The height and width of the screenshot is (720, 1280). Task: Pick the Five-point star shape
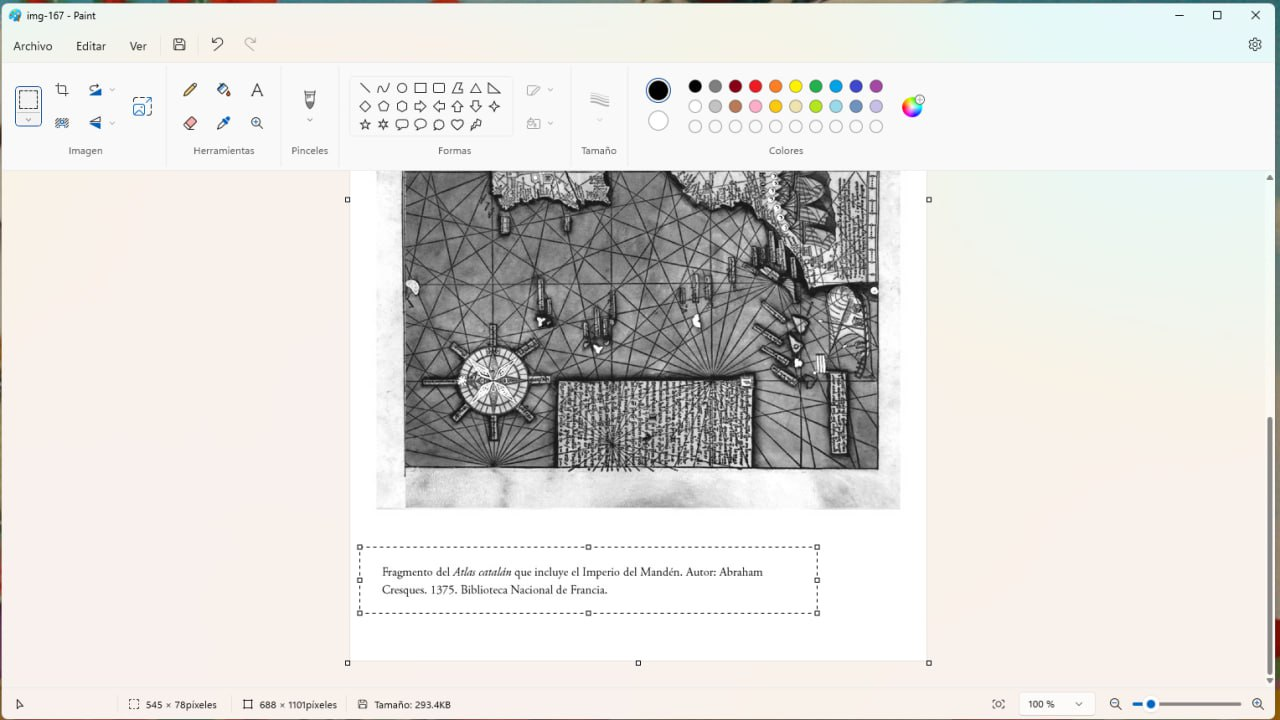(365, 125)
